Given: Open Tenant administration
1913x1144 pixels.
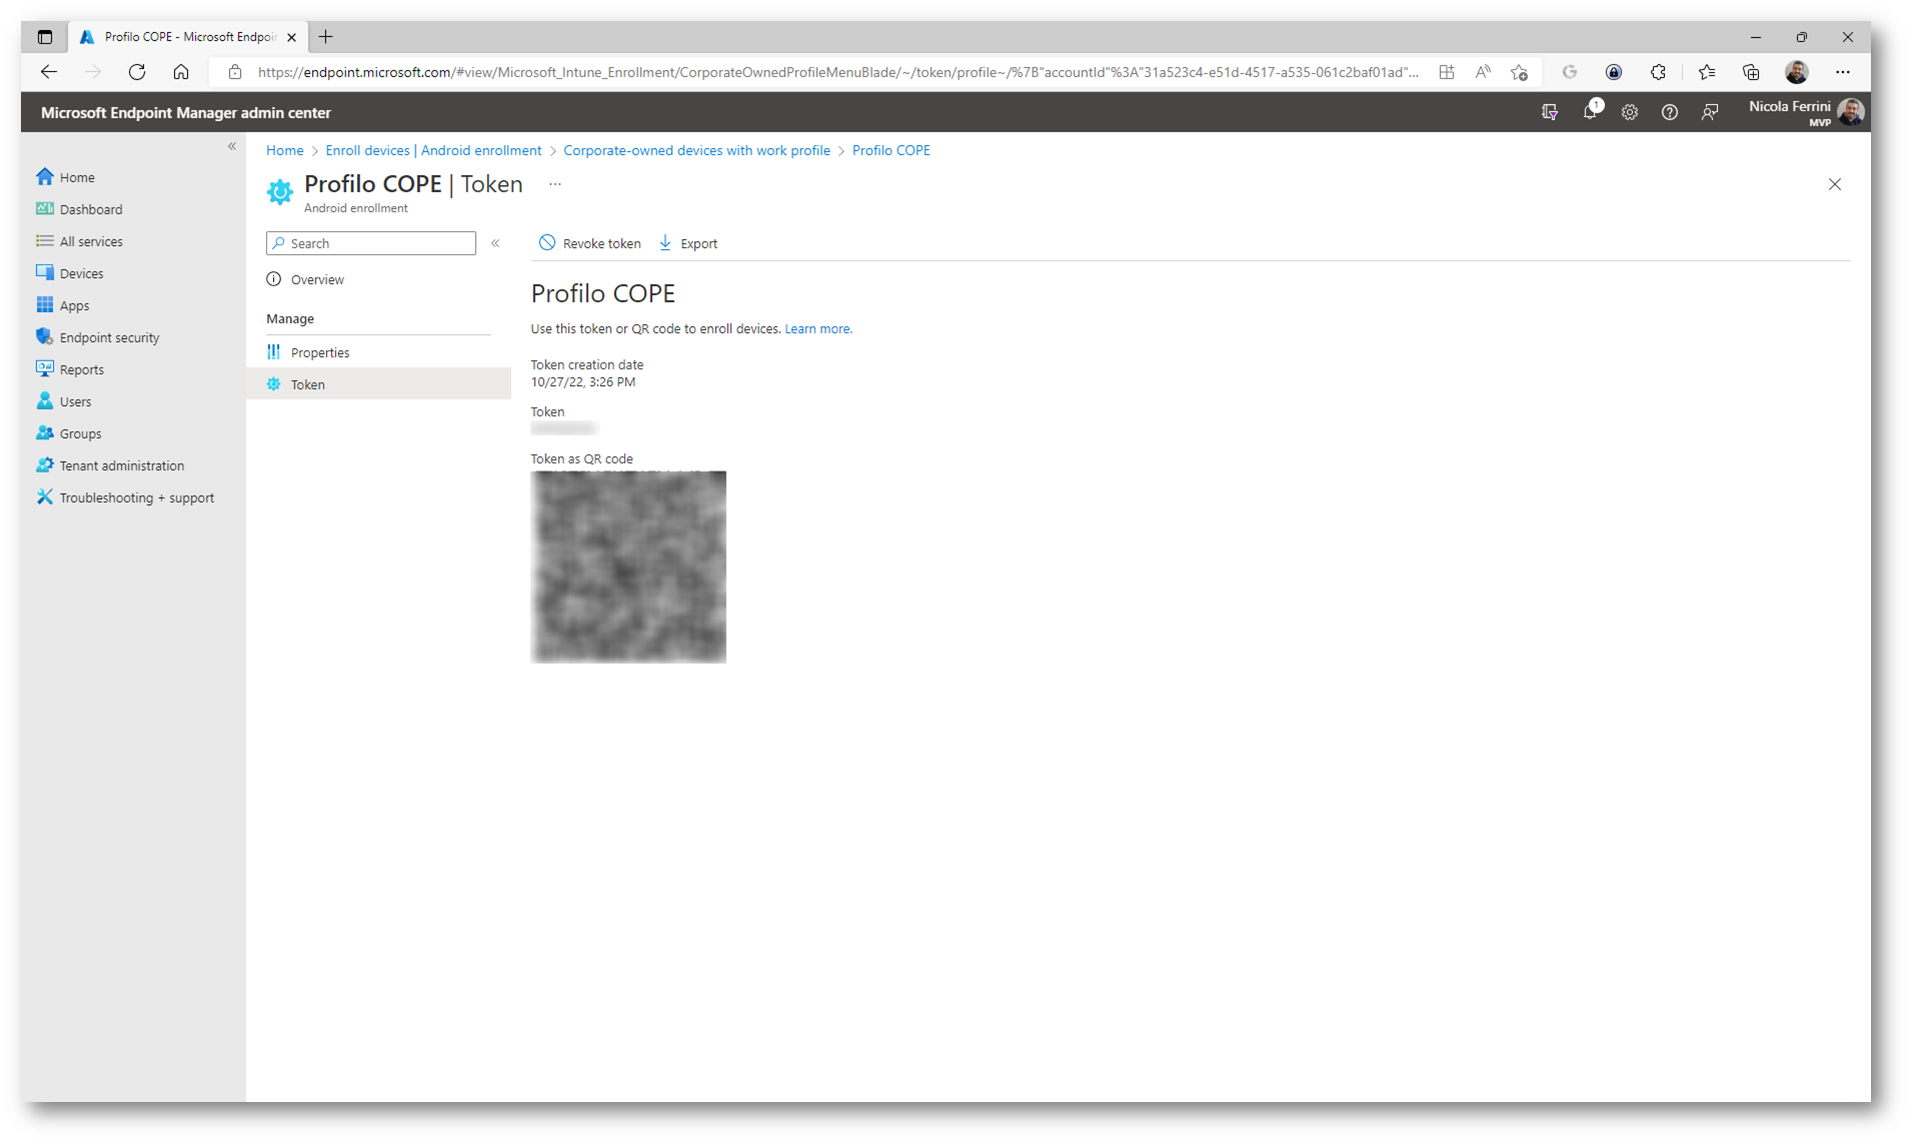Looking at the screenshot, I should [121, 465].
